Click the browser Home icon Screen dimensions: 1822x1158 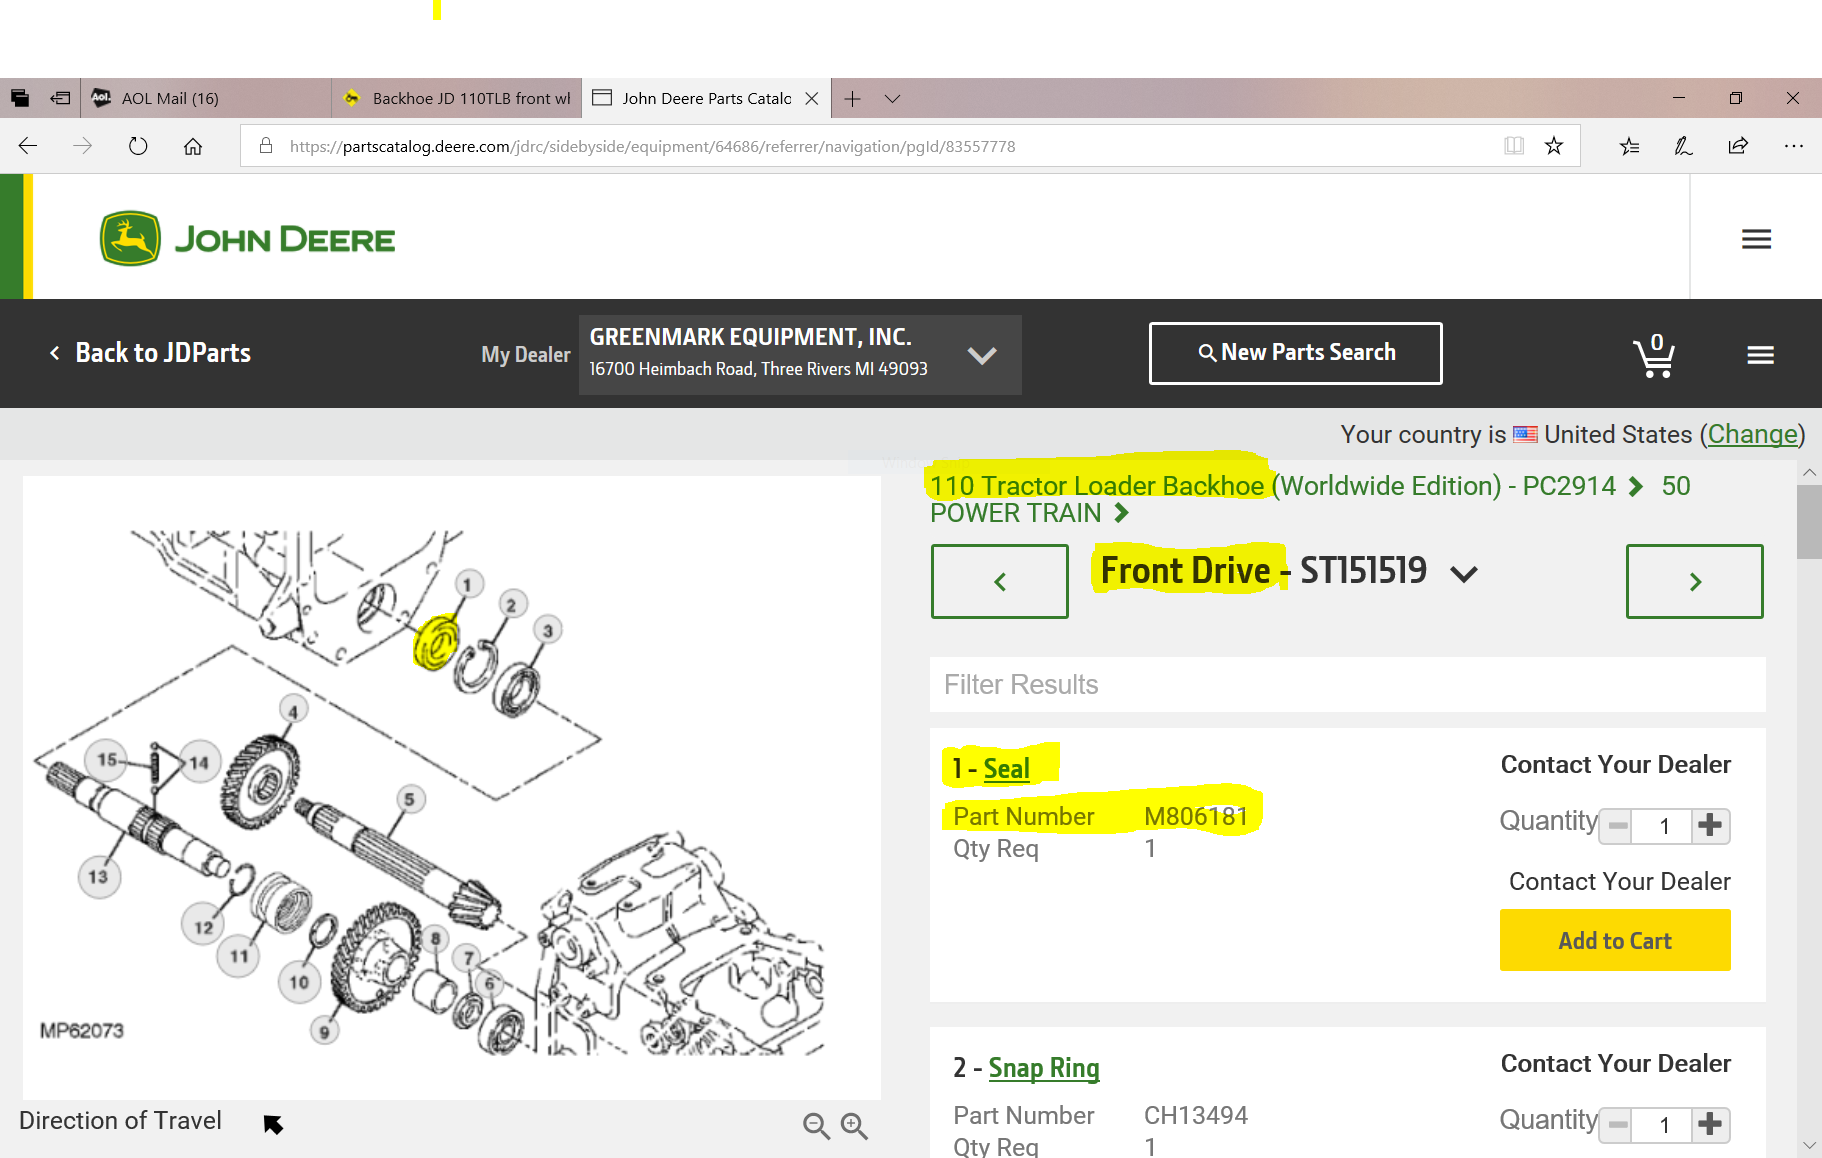tap(193, 146)
